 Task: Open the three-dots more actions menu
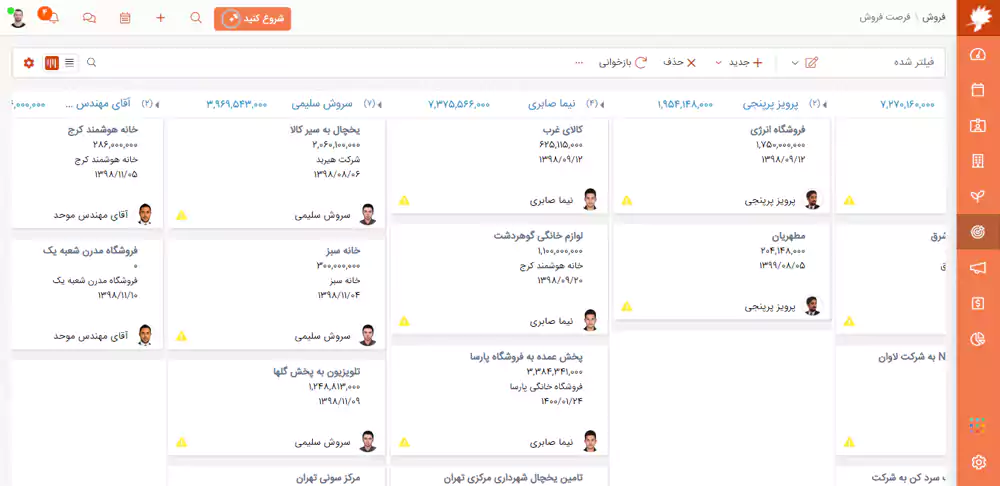[x=579, y=63]
